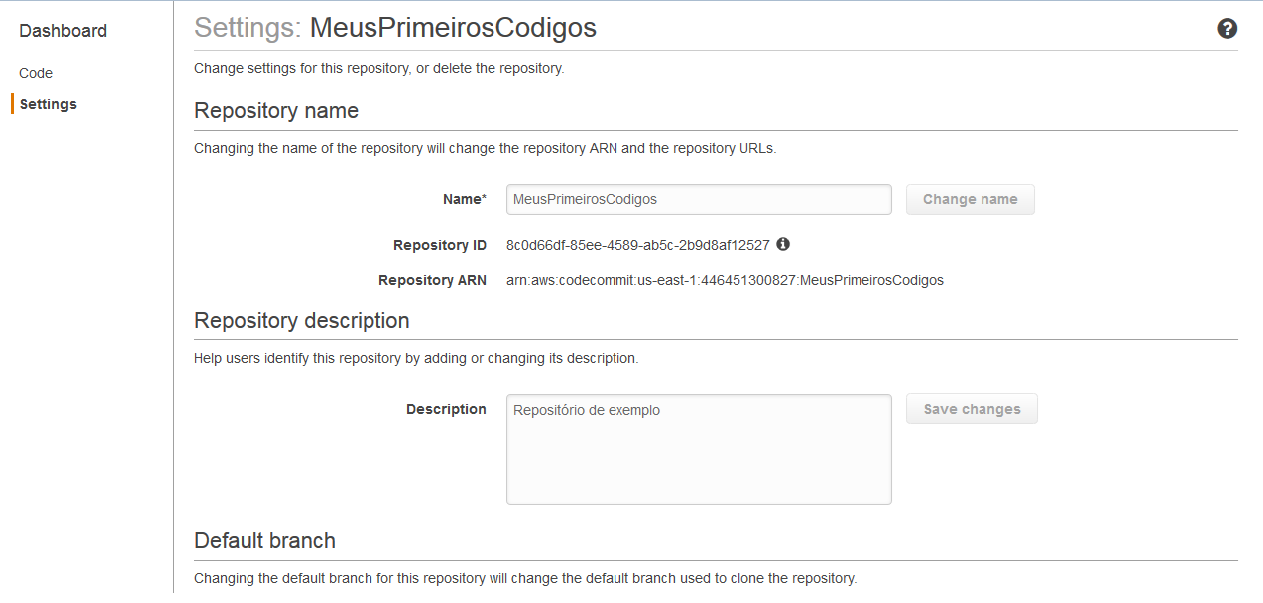Click the MeusPrimeirosCodigos page title
The width and height of the screenshot is (1263, 603).
(453, 27)
